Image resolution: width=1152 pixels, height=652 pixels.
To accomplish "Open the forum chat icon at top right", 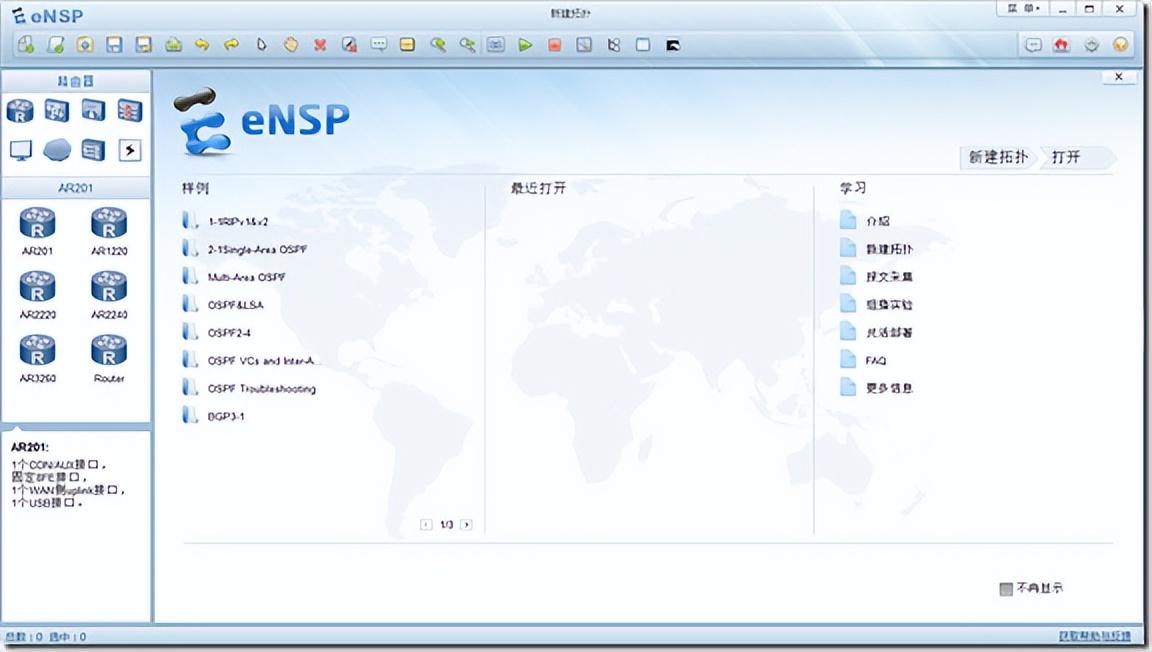I will 1033,45.
